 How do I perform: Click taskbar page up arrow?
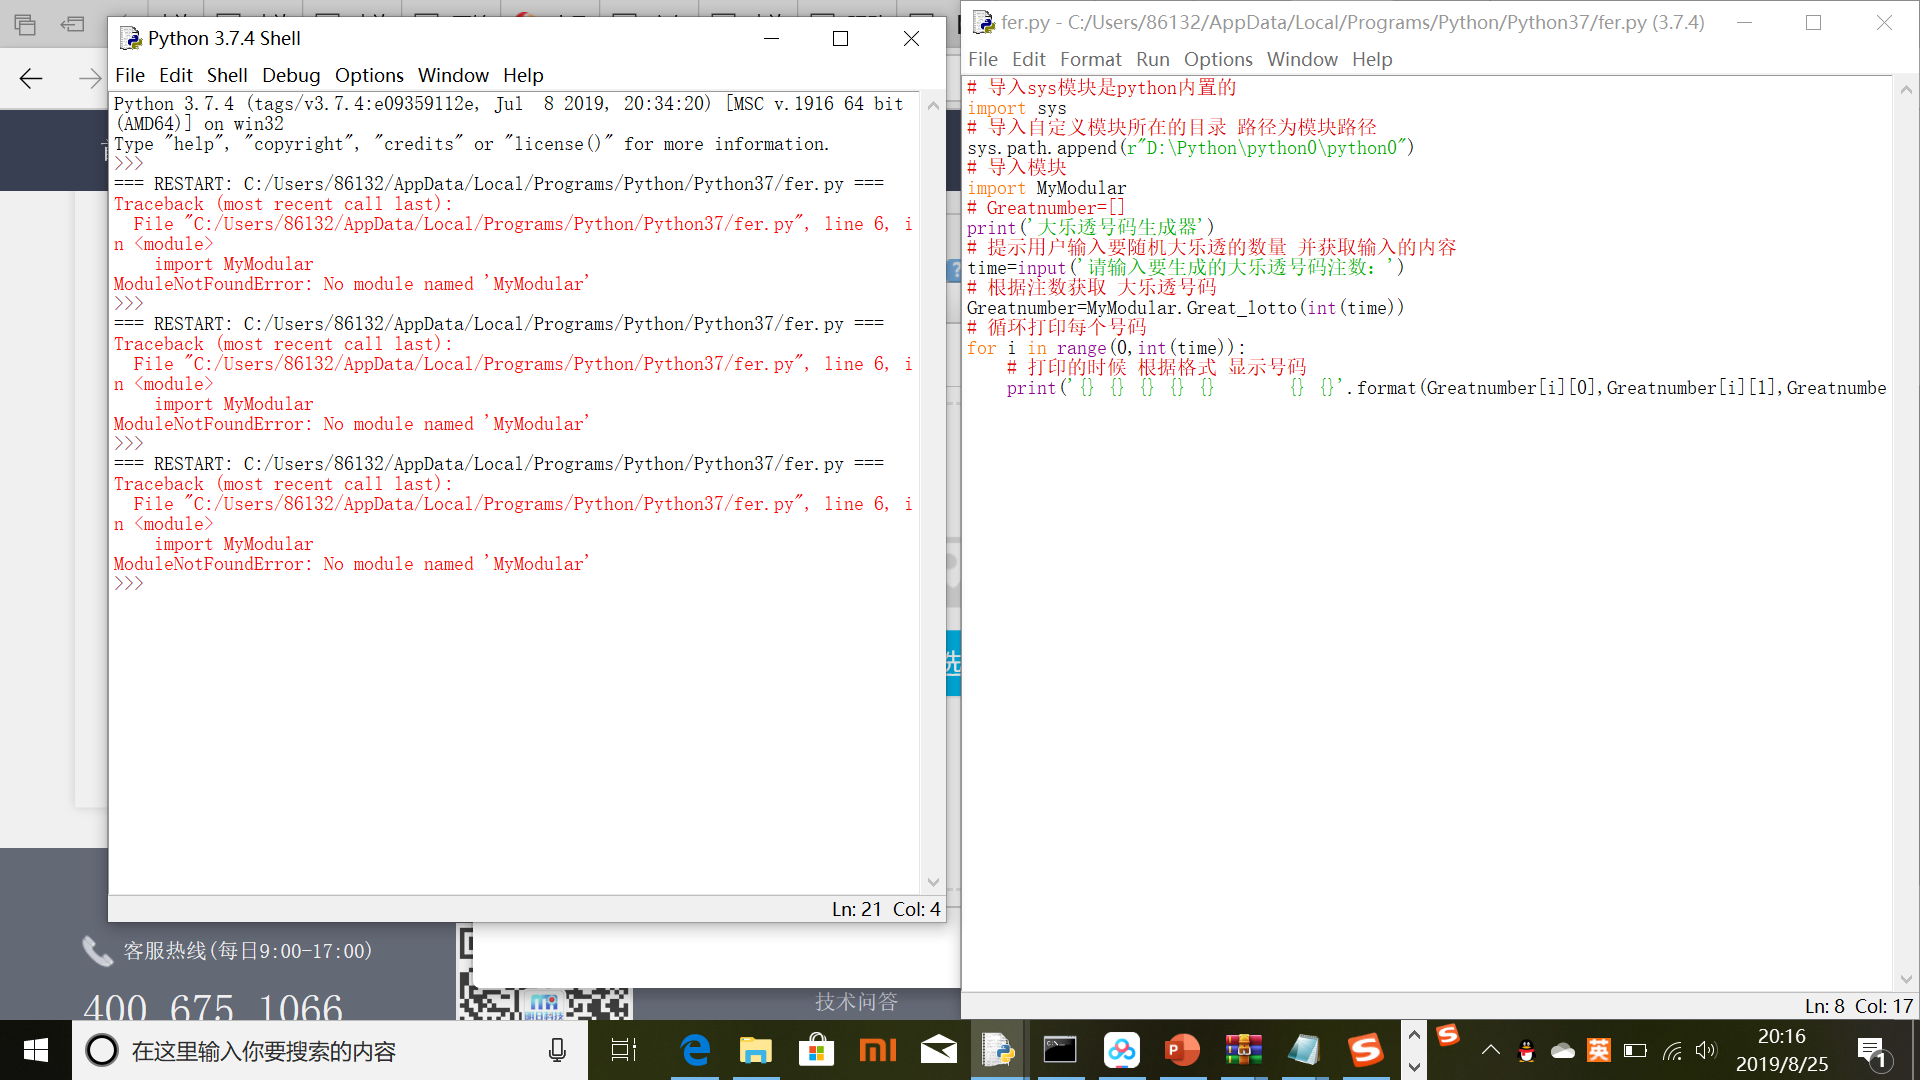click(1414, 1034)
